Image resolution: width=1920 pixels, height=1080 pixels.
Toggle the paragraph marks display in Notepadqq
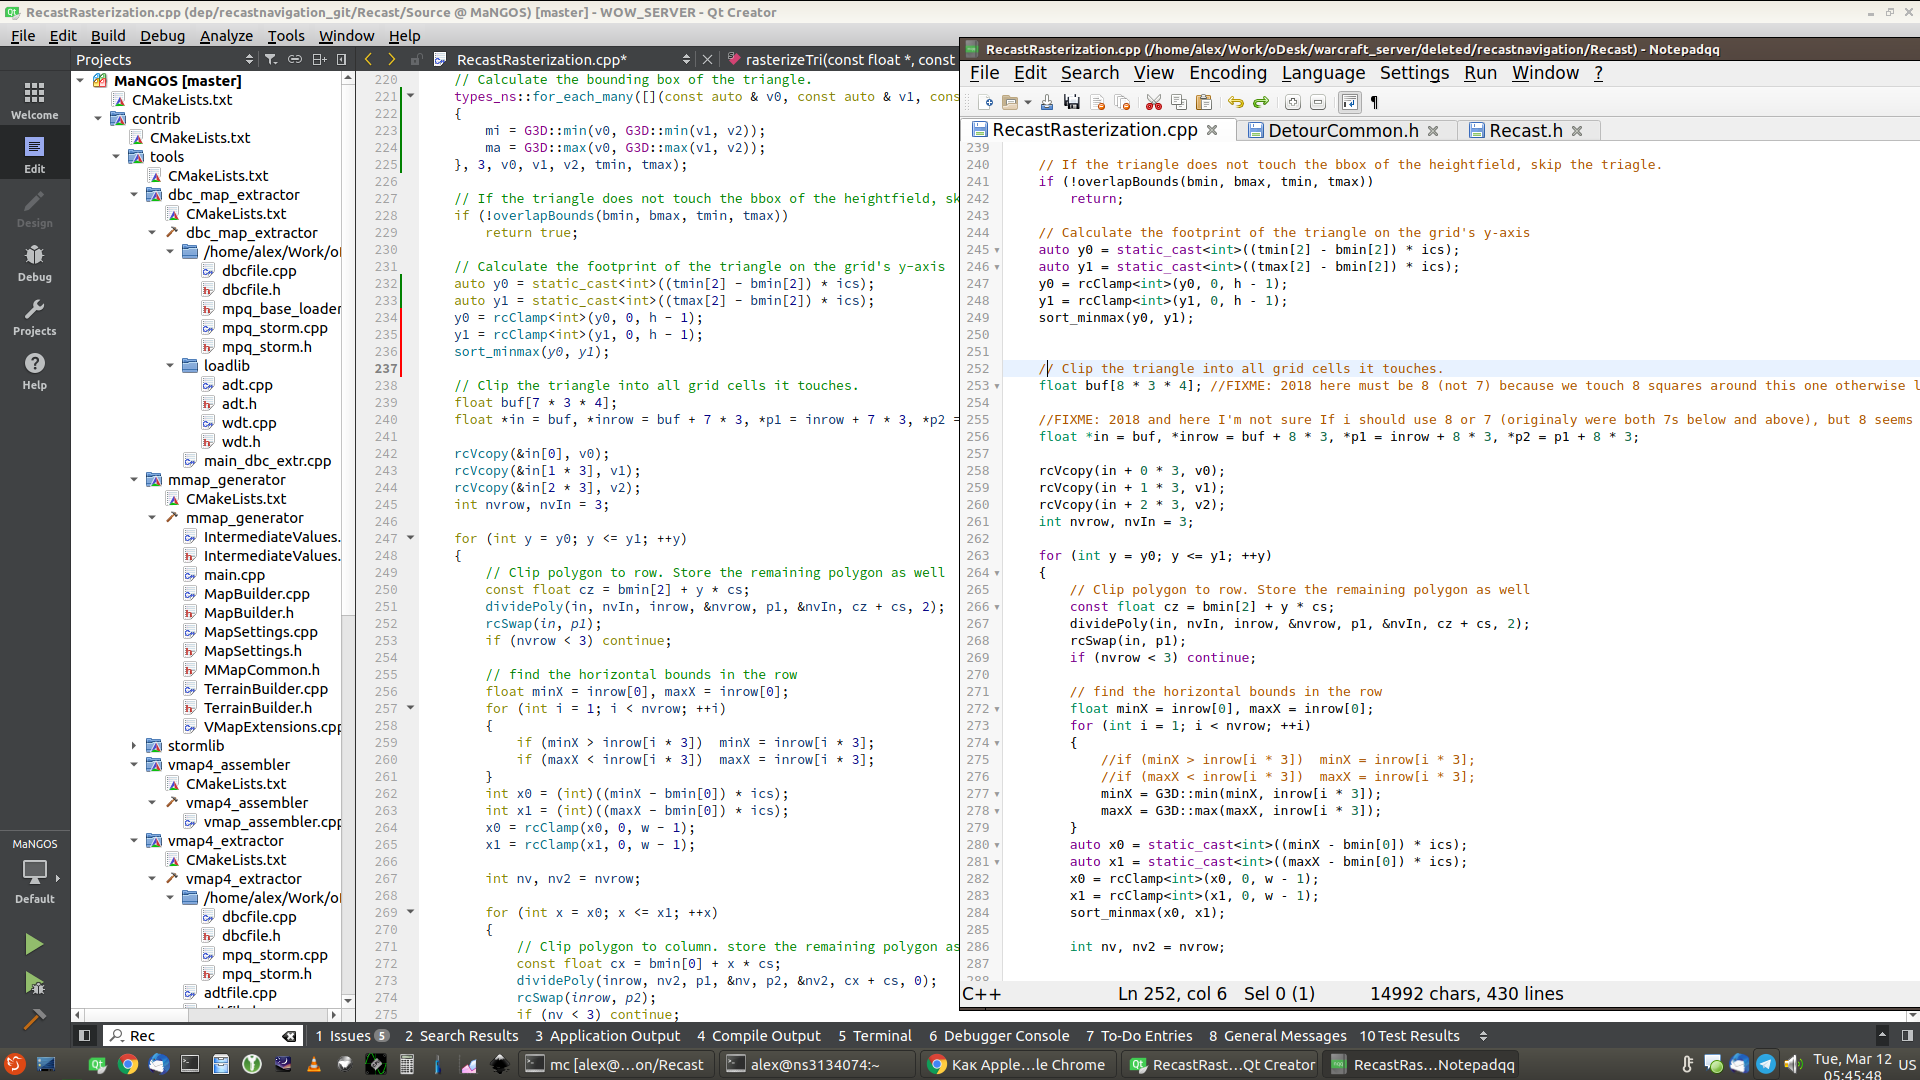click(1376, 102)
